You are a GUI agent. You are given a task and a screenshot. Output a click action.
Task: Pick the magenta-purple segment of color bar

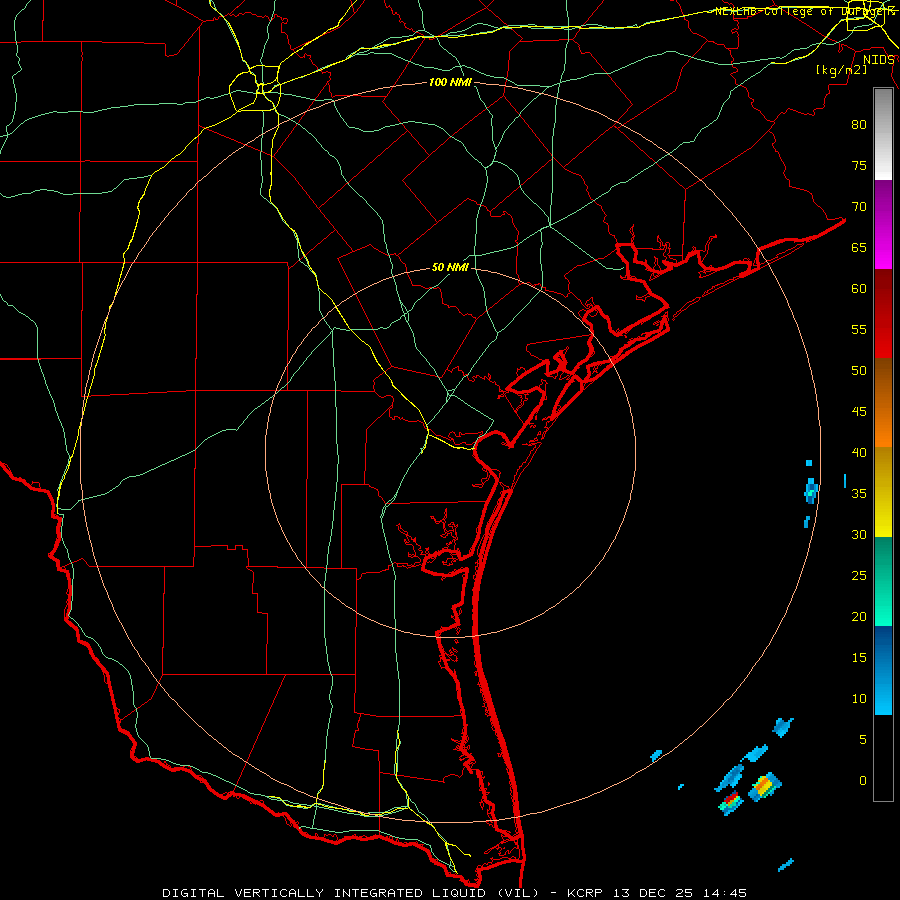[x=883, y=224]
